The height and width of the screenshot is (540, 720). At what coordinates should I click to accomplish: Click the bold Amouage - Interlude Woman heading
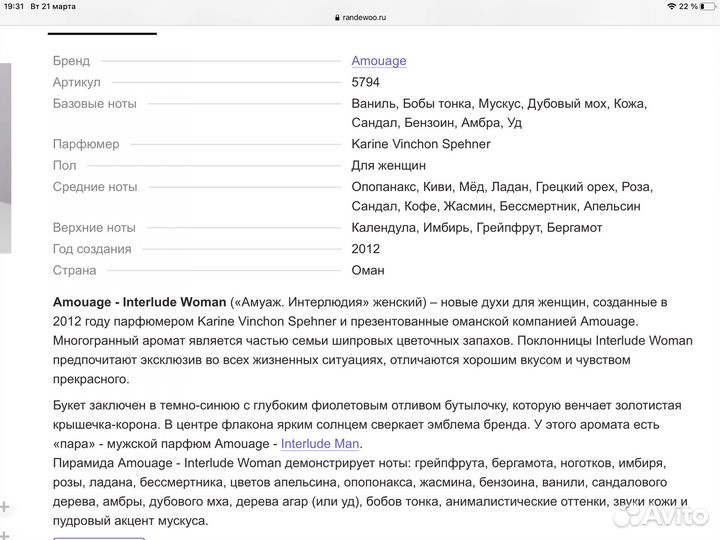click(x=139, y=301)
